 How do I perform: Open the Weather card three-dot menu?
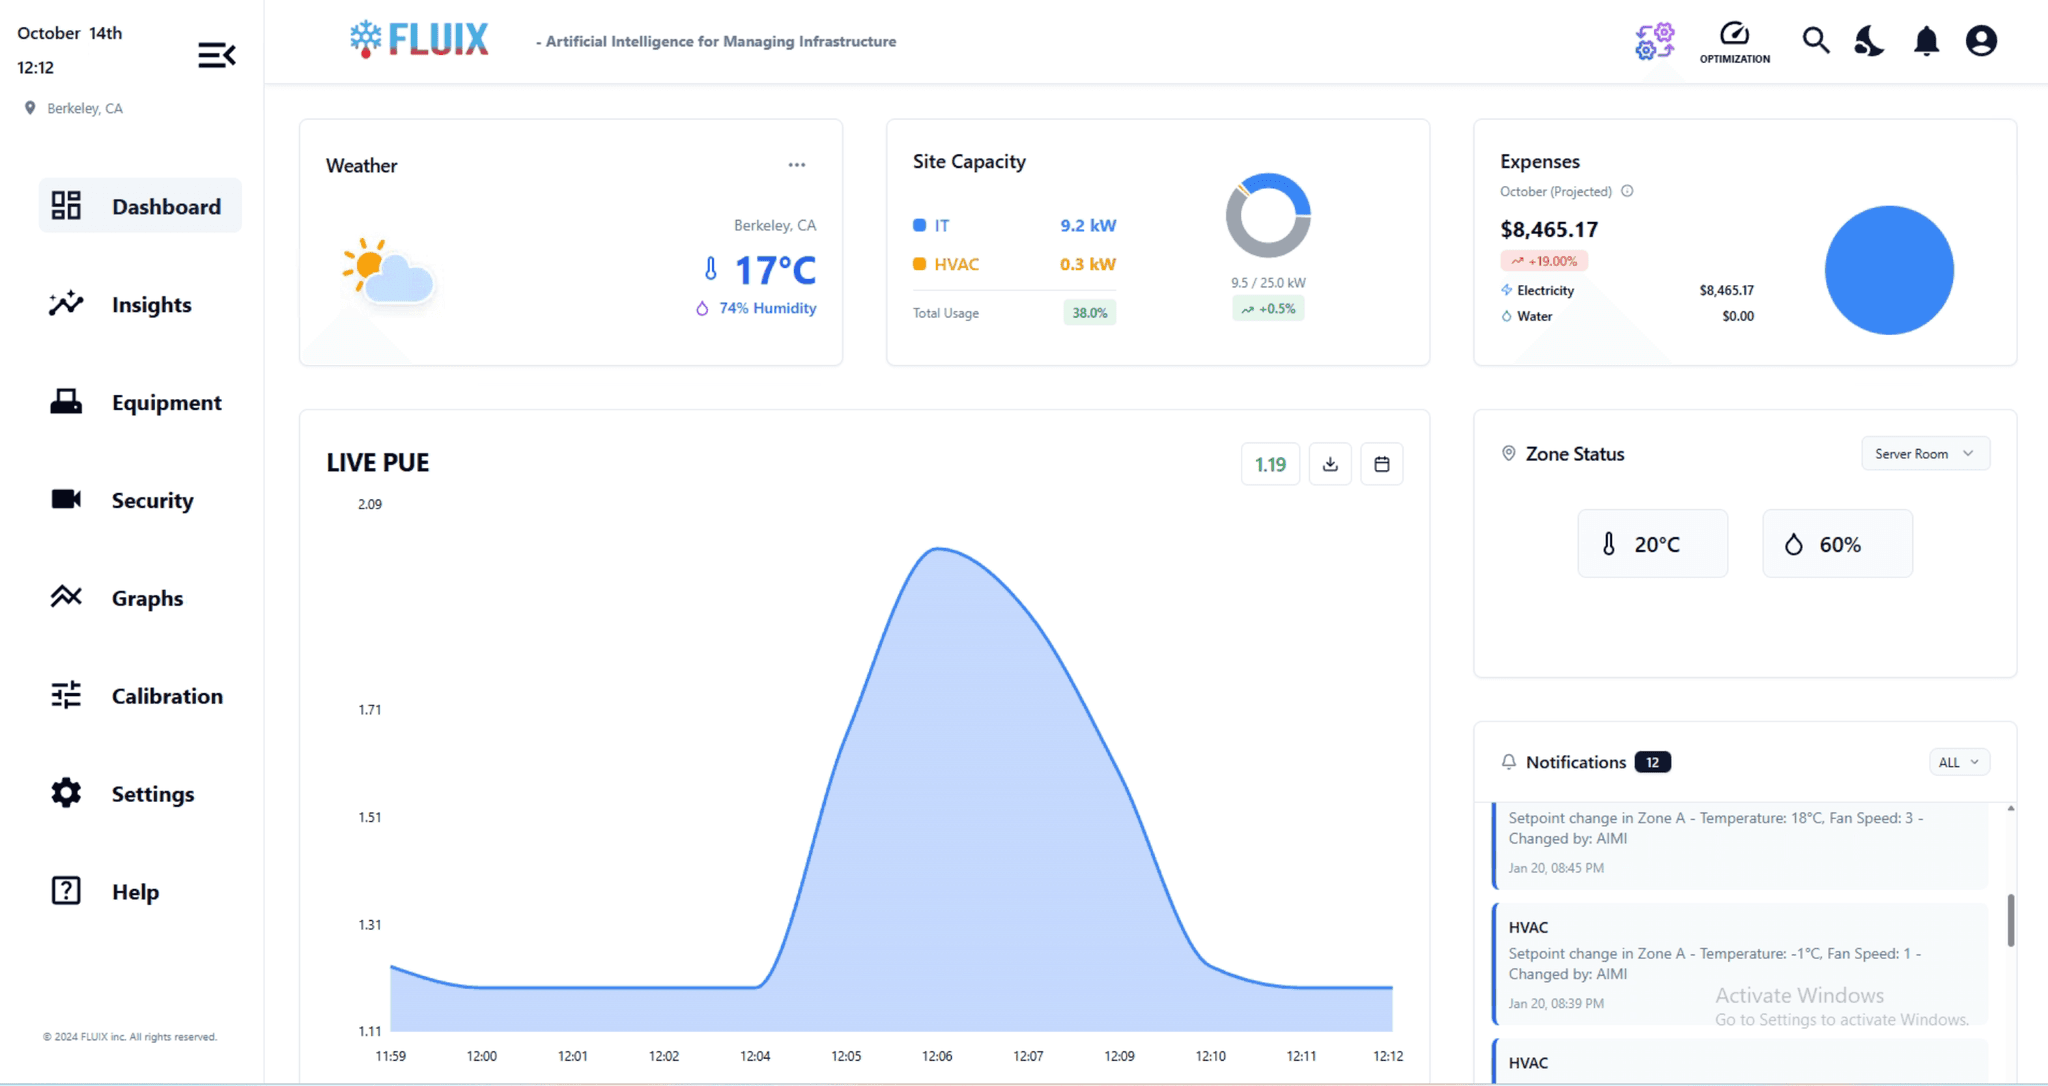[796, 165]
